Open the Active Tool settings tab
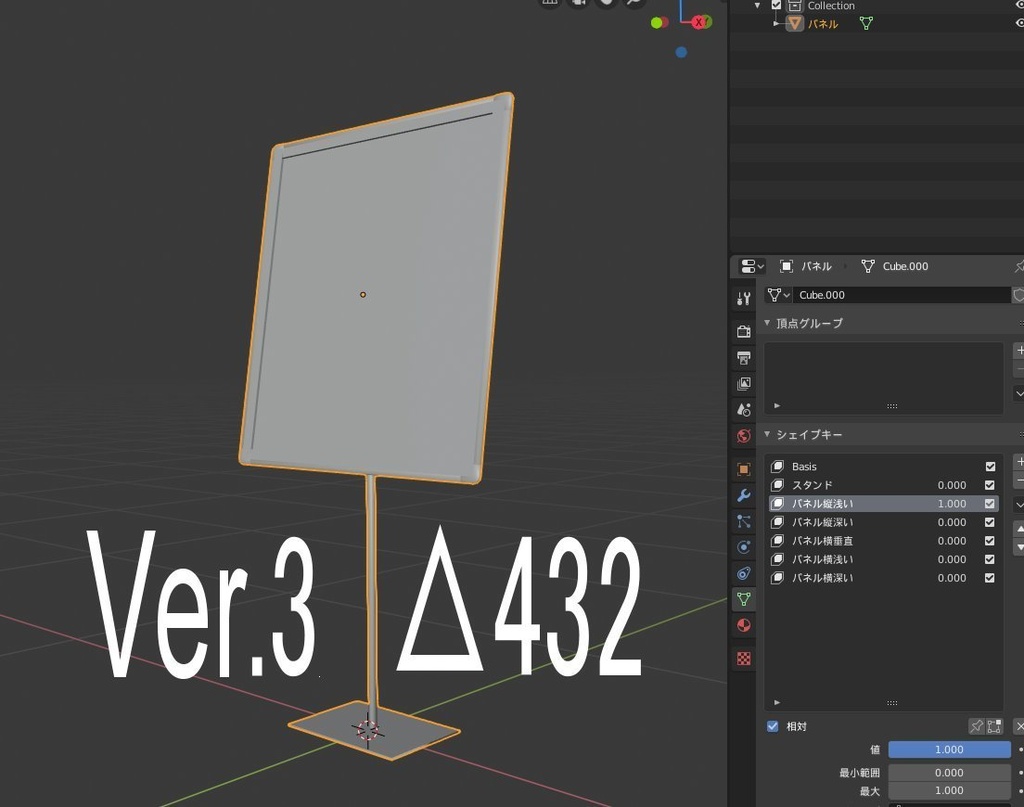The height and width of the screenshot is (807, 1024). (x=744, y=298)
